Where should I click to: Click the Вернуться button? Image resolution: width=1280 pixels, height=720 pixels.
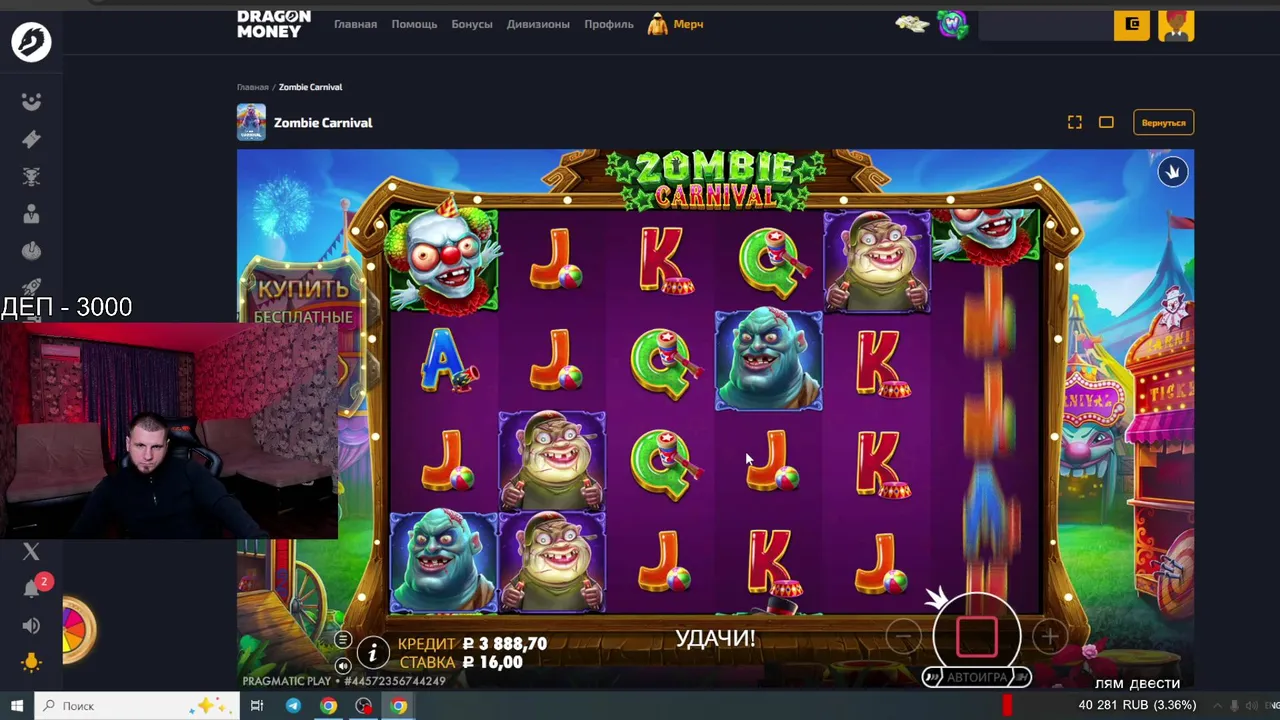[1163, 122]
